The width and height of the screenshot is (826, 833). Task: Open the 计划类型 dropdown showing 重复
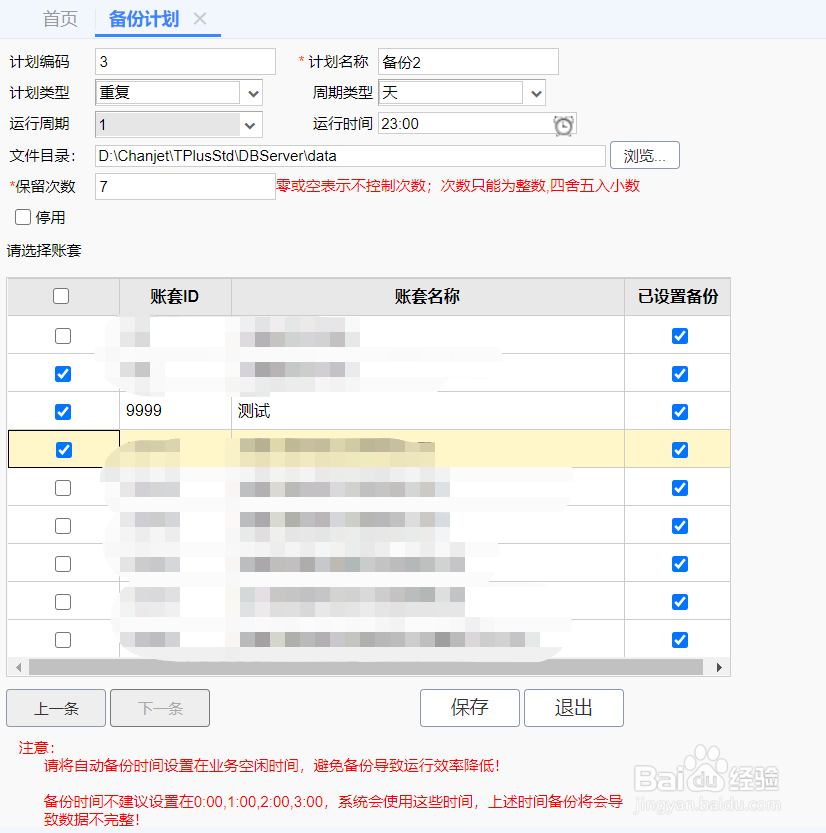click(253, 92)
